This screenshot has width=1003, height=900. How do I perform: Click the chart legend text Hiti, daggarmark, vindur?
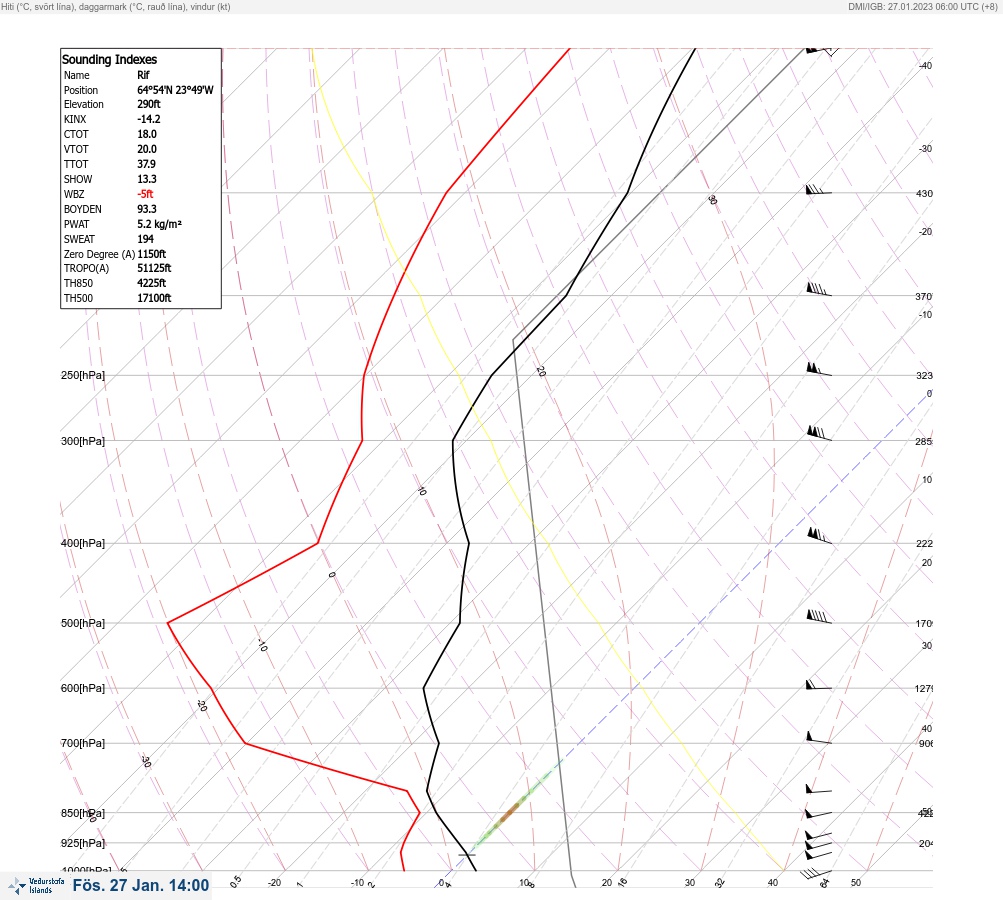[116, 6]
